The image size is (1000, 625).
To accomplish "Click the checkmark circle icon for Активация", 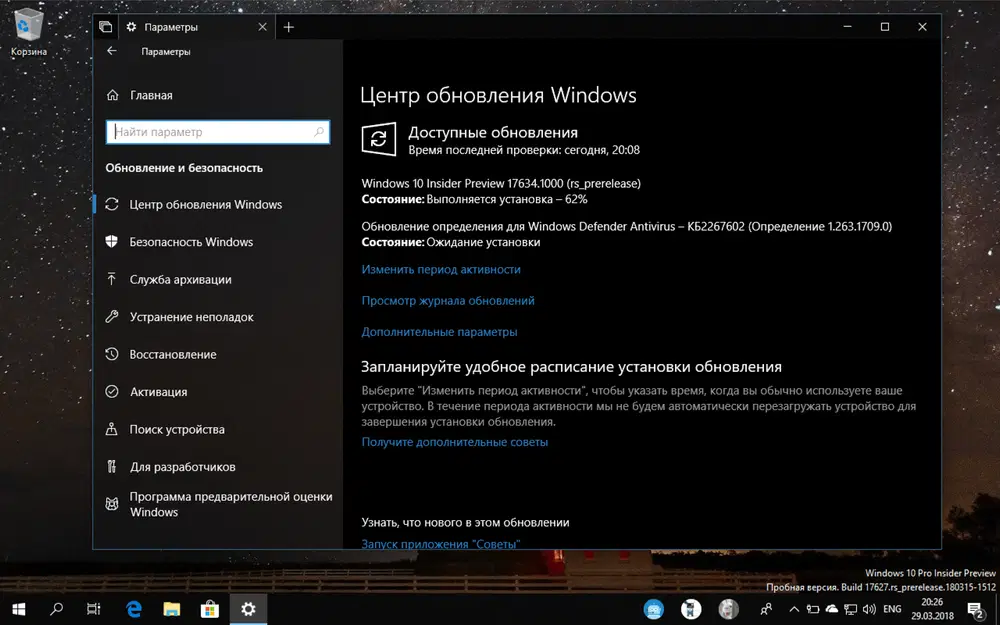I will [x=112, y=392].
